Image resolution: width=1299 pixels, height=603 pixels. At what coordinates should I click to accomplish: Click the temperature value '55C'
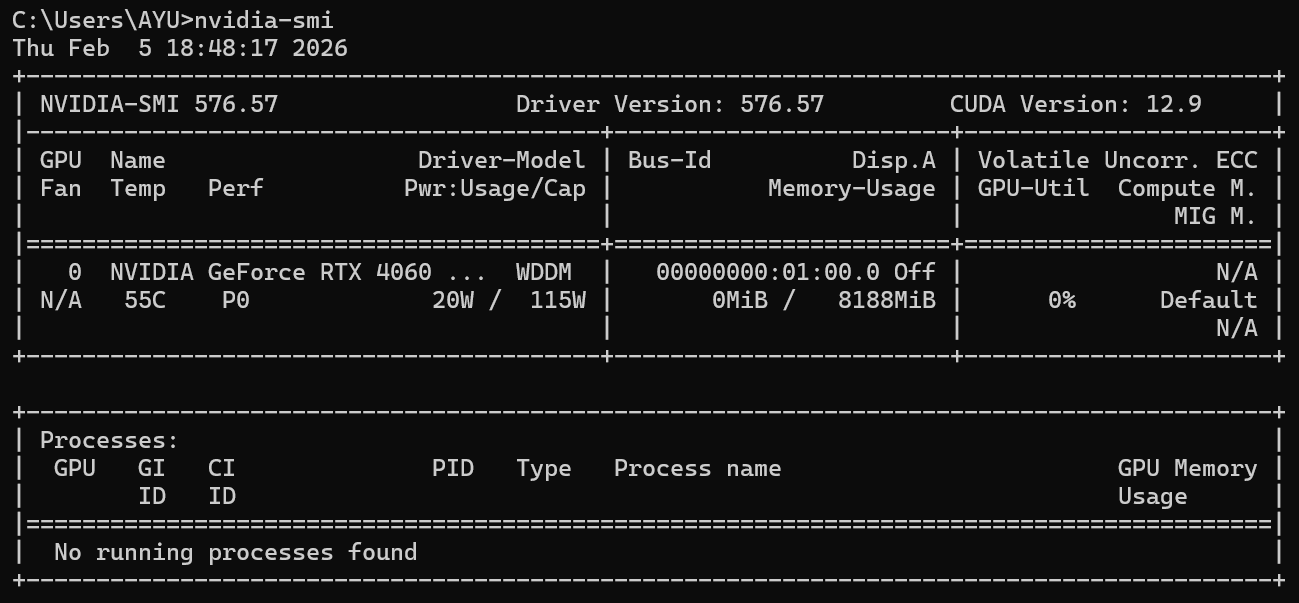[x=145, y=300]
